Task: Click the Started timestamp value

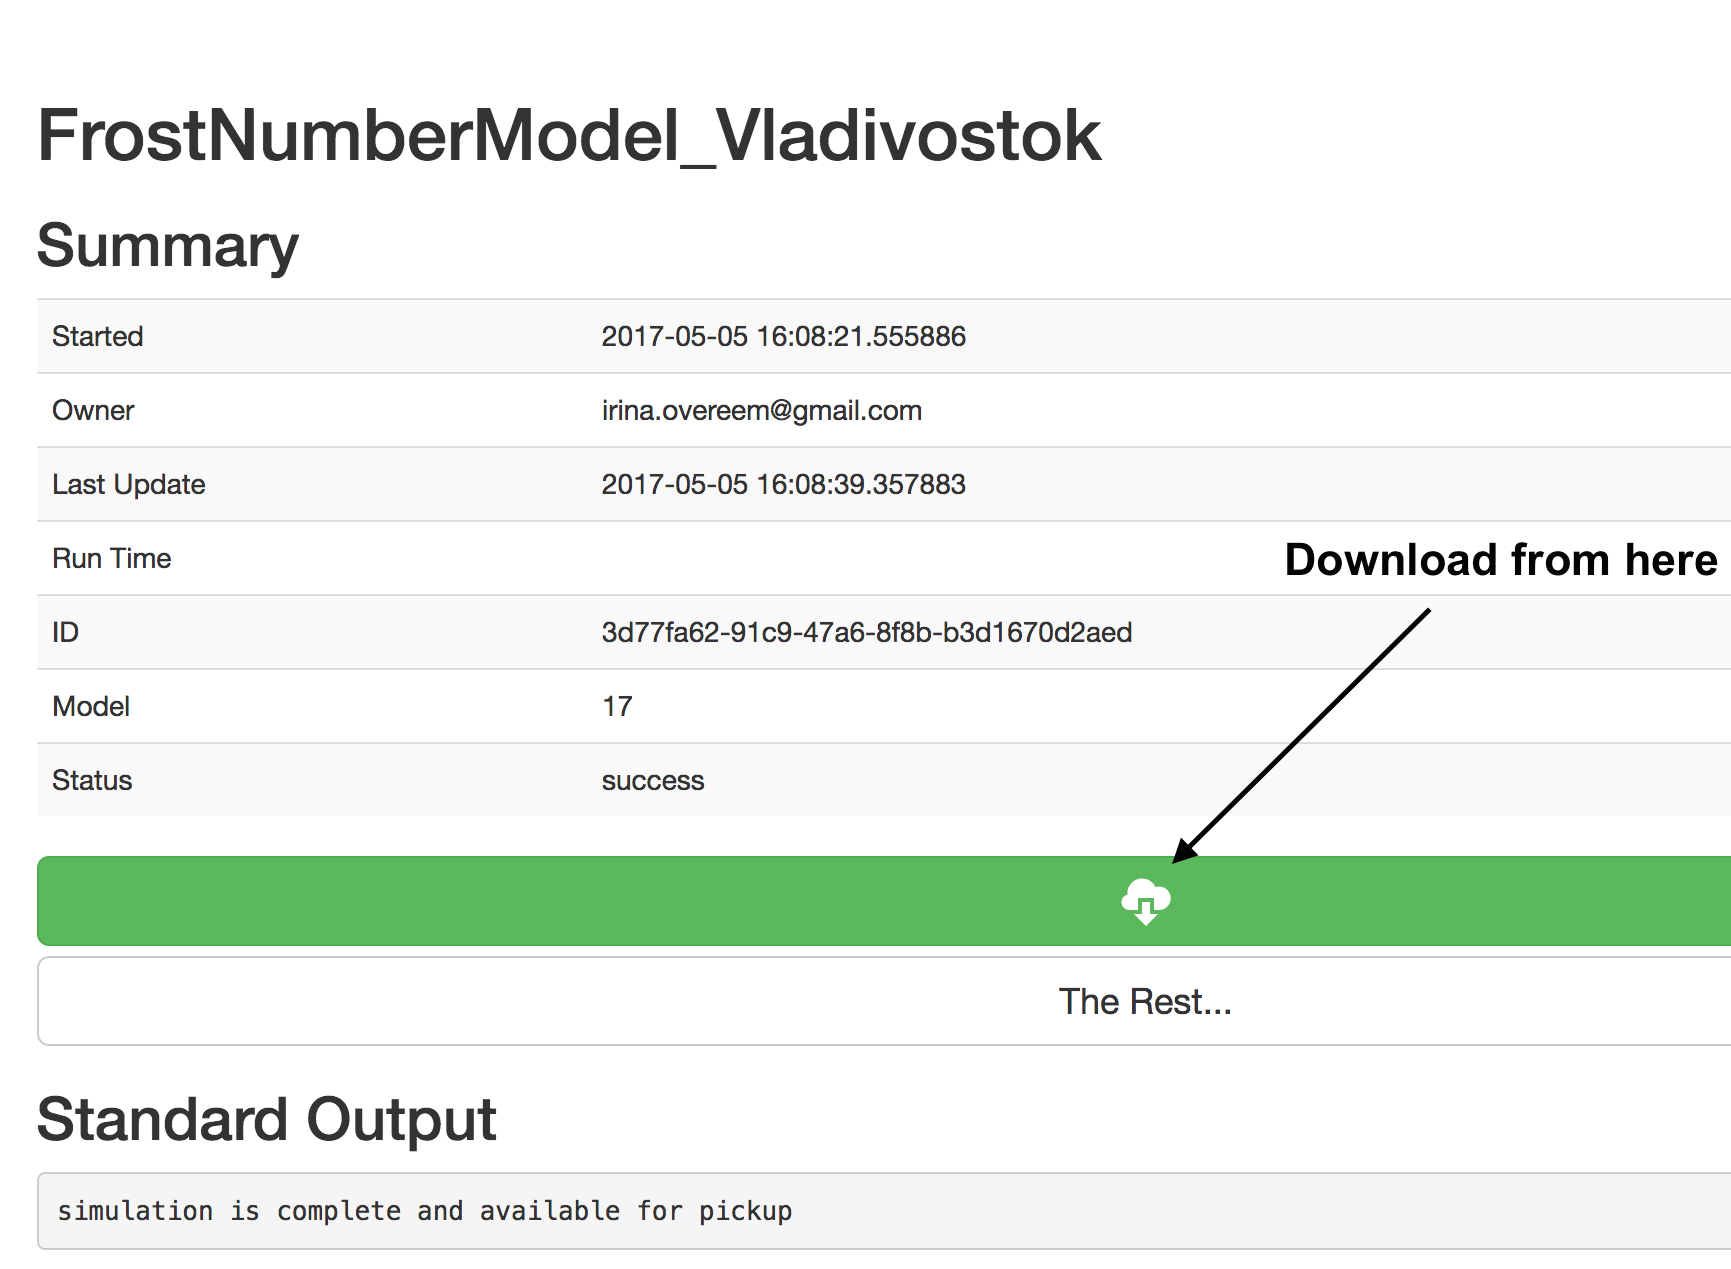Action: pos(783,336)
